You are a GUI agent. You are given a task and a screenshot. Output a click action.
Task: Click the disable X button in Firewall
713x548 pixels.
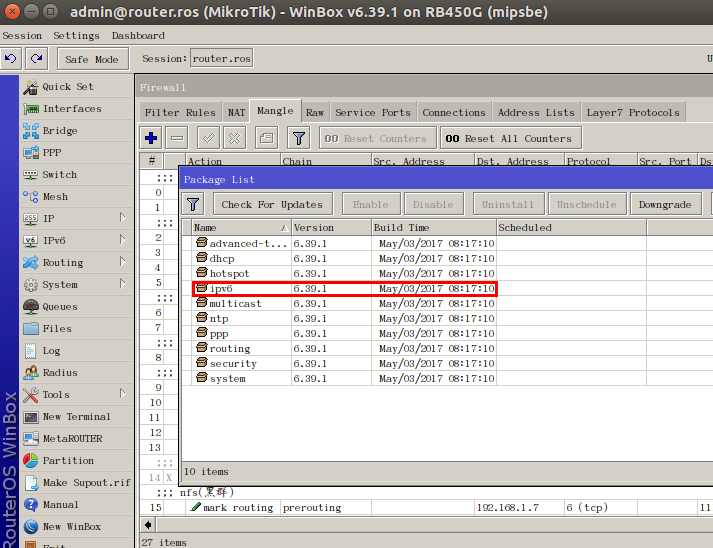235,138
